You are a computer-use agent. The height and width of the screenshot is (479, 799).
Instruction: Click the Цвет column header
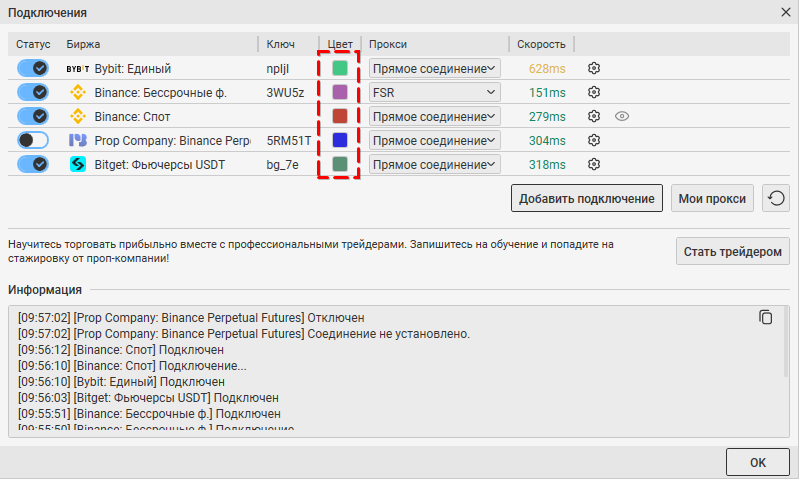coord(340,44)
